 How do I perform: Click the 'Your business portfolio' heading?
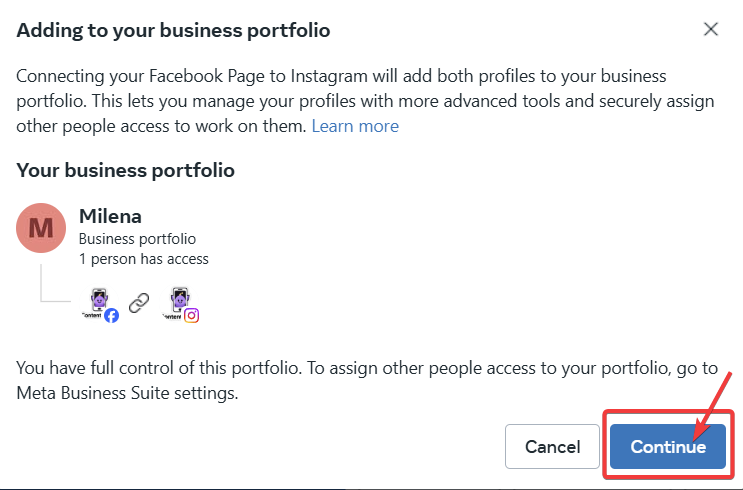(x=126, y=170)
